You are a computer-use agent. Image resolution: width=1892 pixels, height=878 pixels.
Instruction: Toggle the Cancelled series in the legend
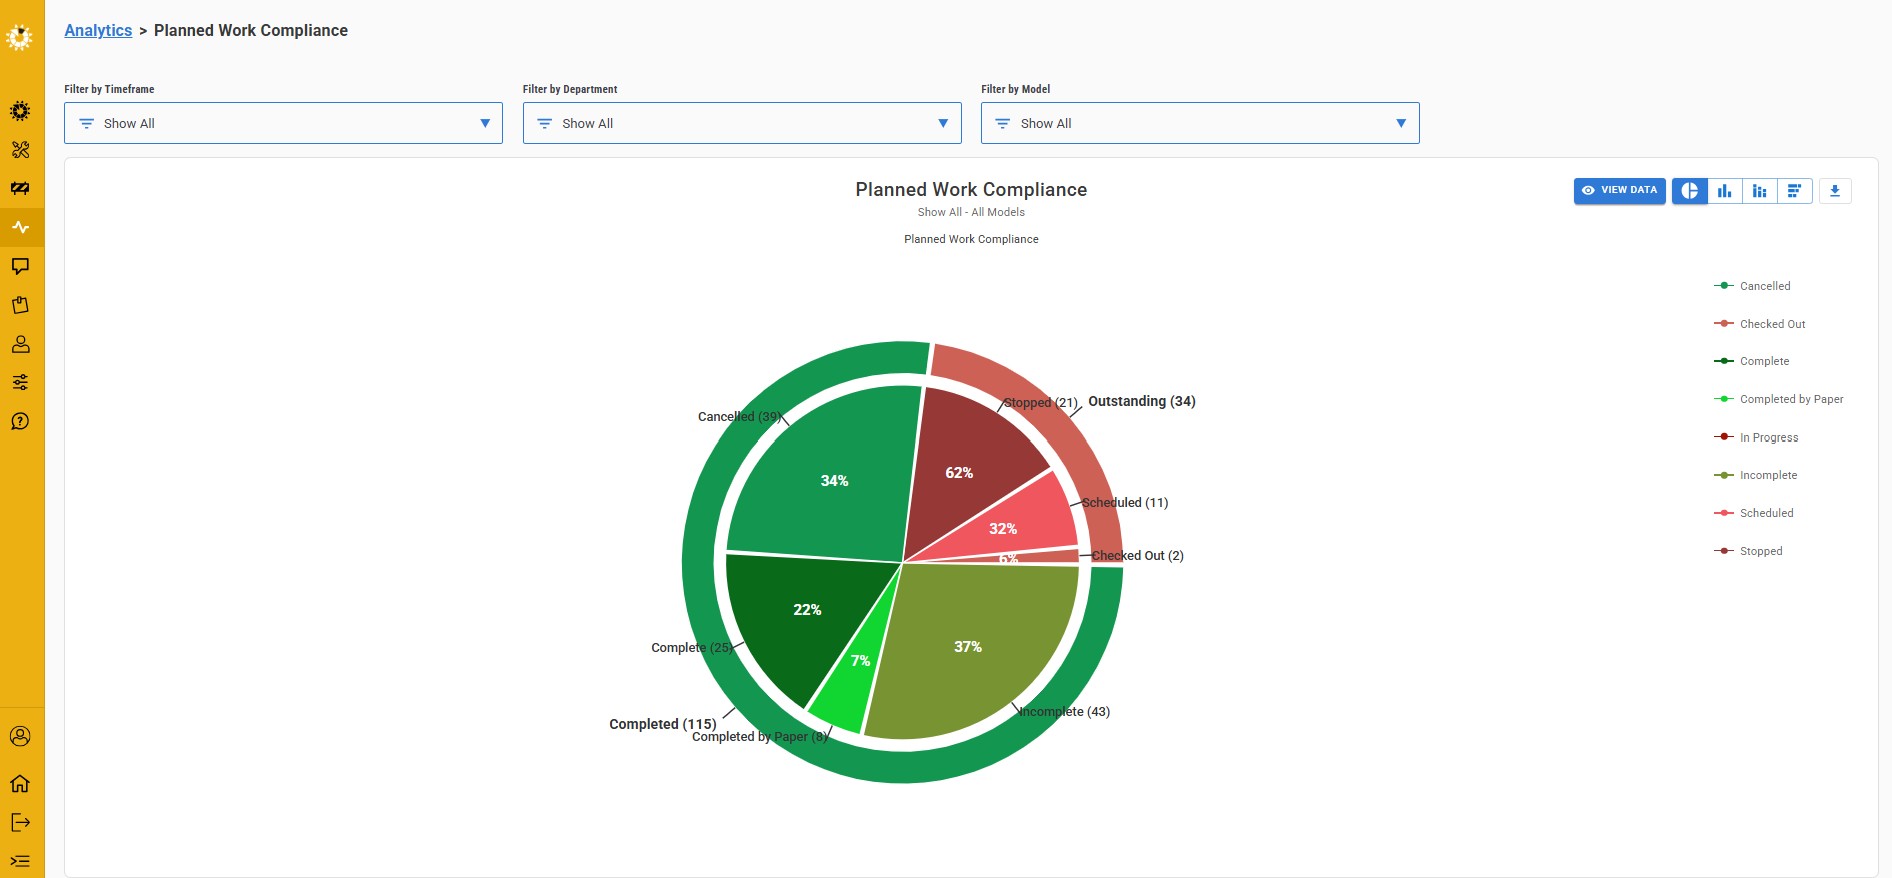click(1764, 286)
